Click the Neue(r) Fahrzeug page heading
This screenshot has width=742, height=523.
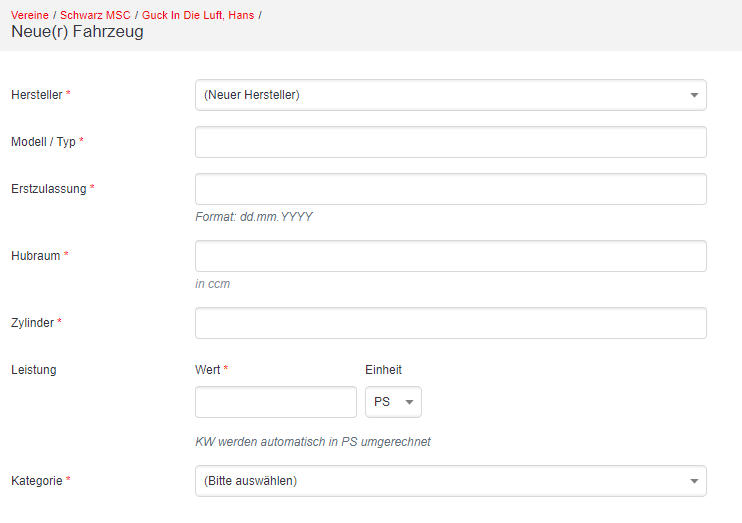(77, 32)
